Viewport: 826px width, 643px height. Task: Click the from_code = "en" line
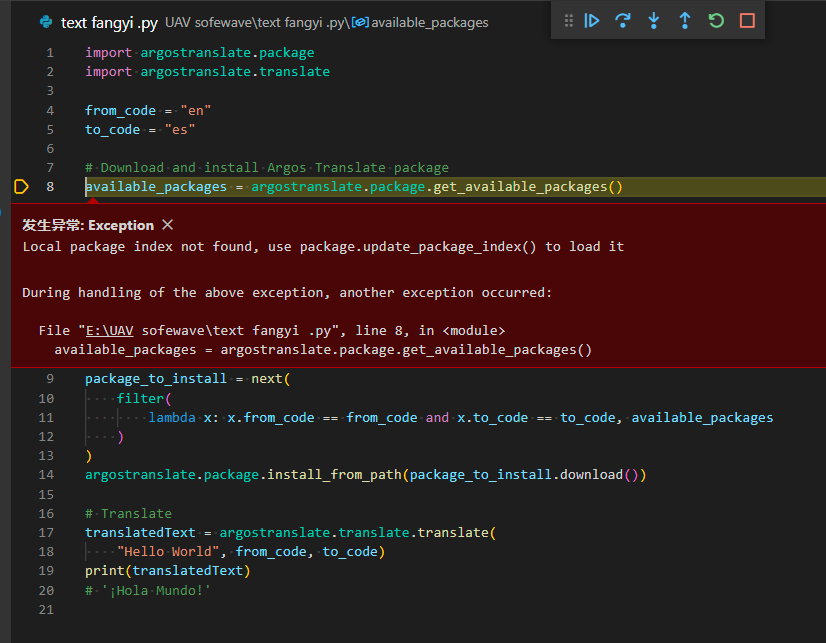coord(148,111)
